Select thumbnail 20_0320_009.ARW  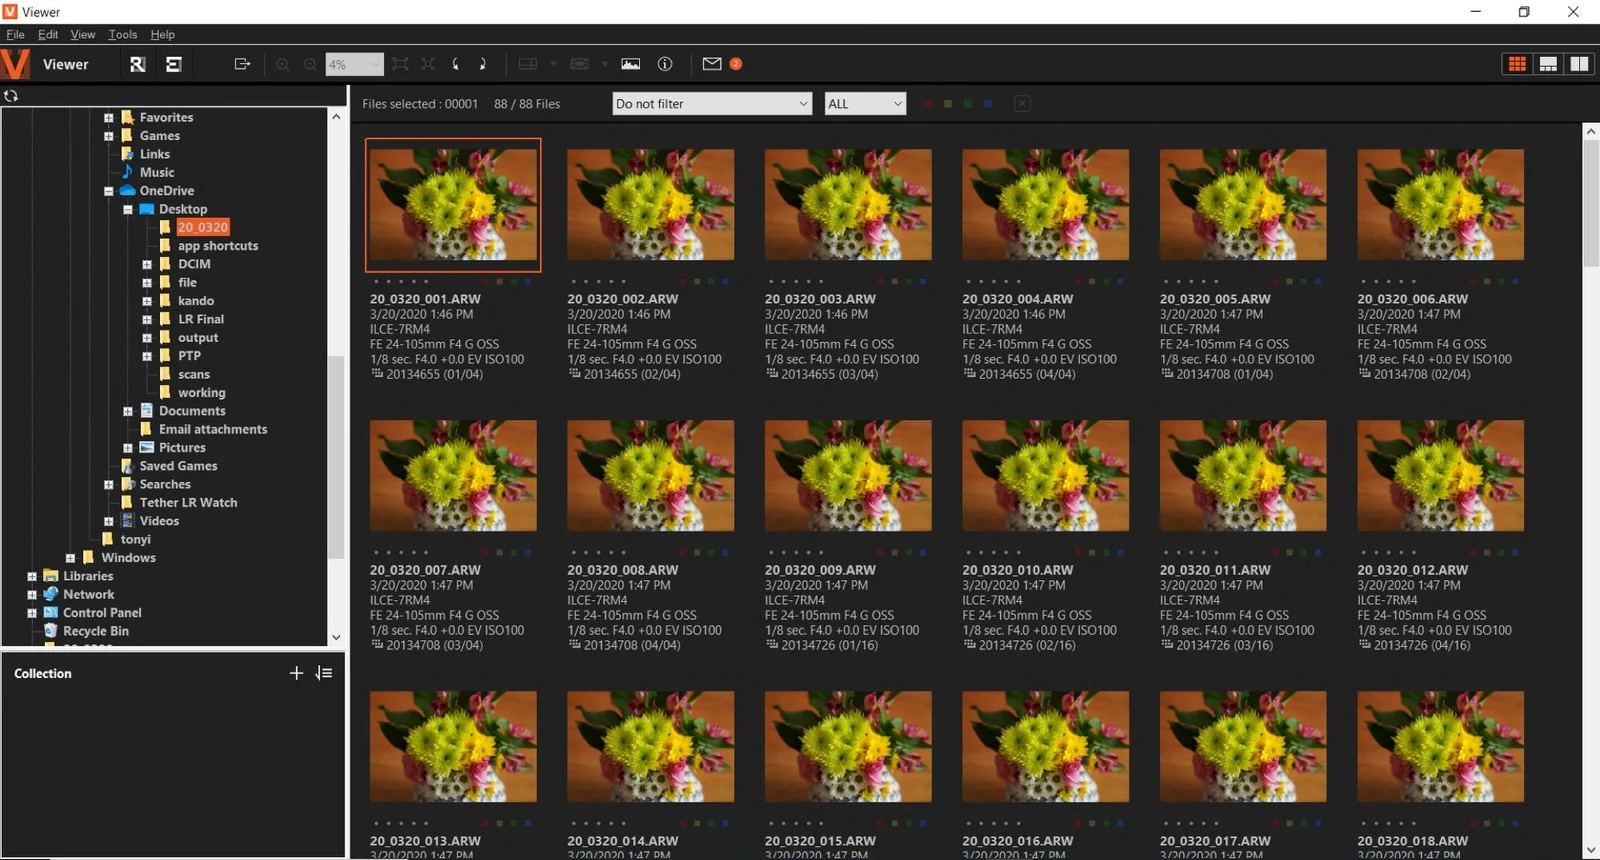[848, 476]
